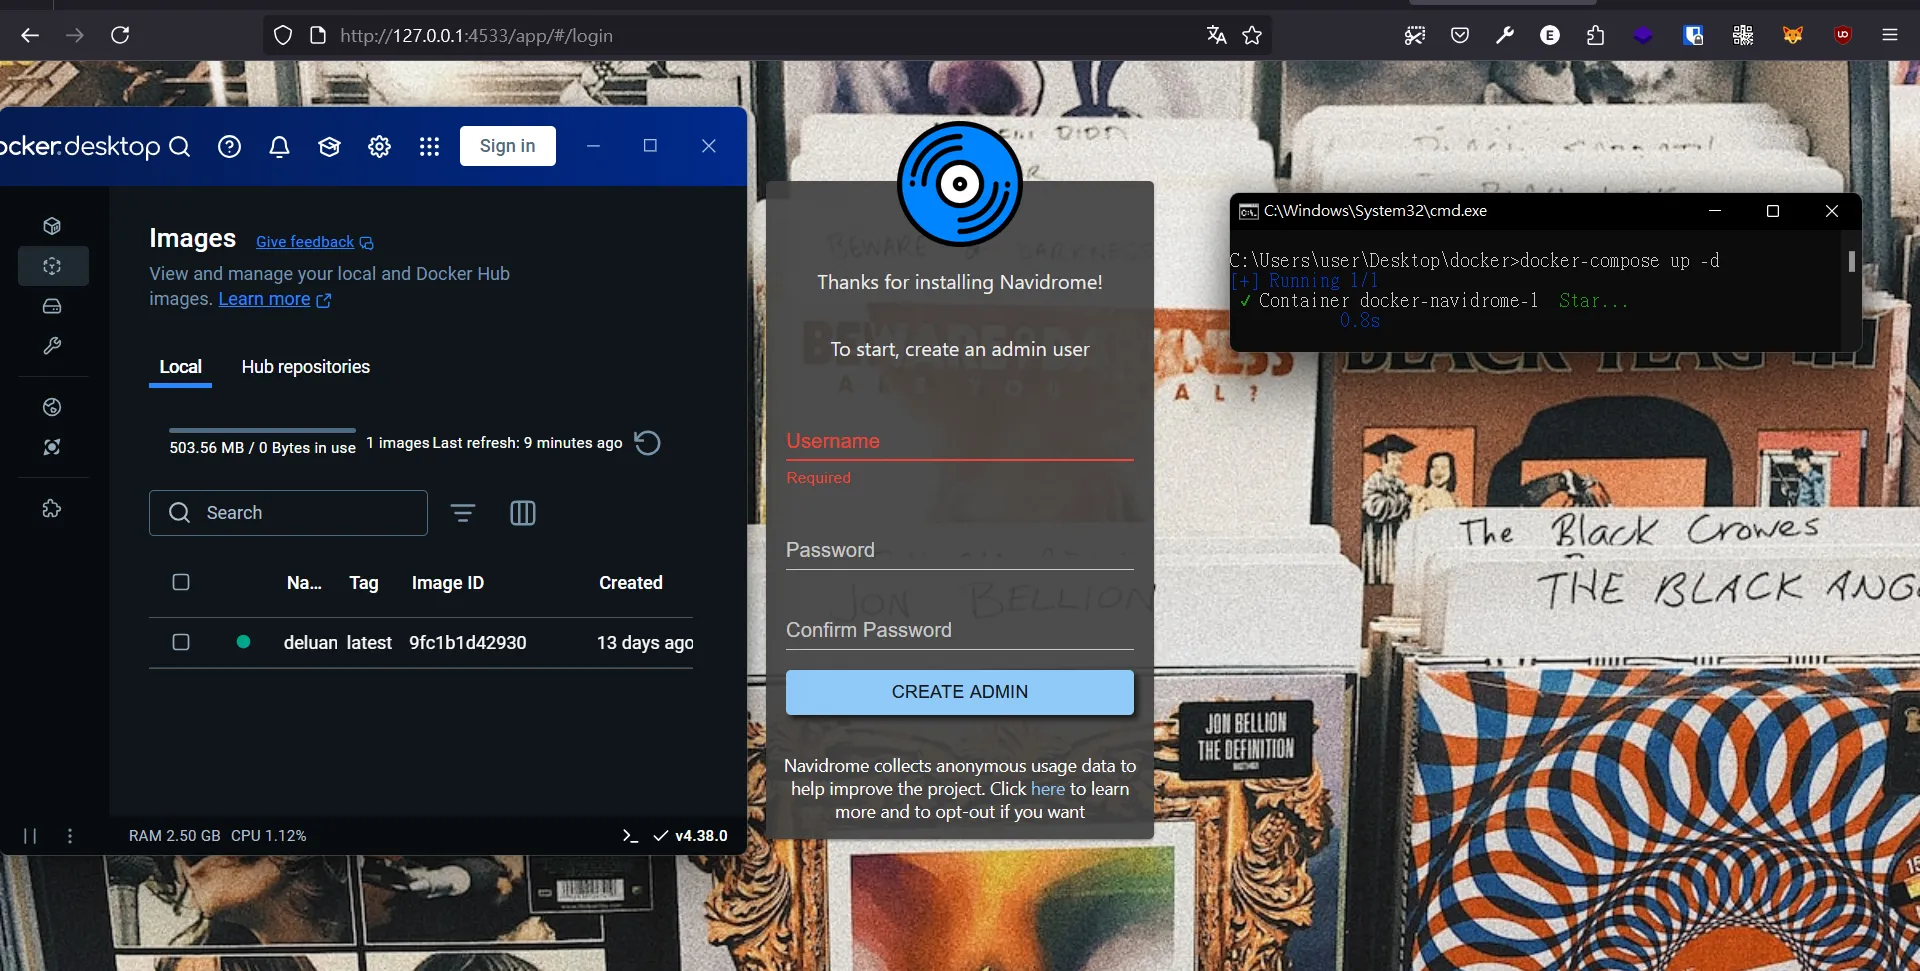
Task: Open Docker terminal icon in status bar
Action: (630, 836)
